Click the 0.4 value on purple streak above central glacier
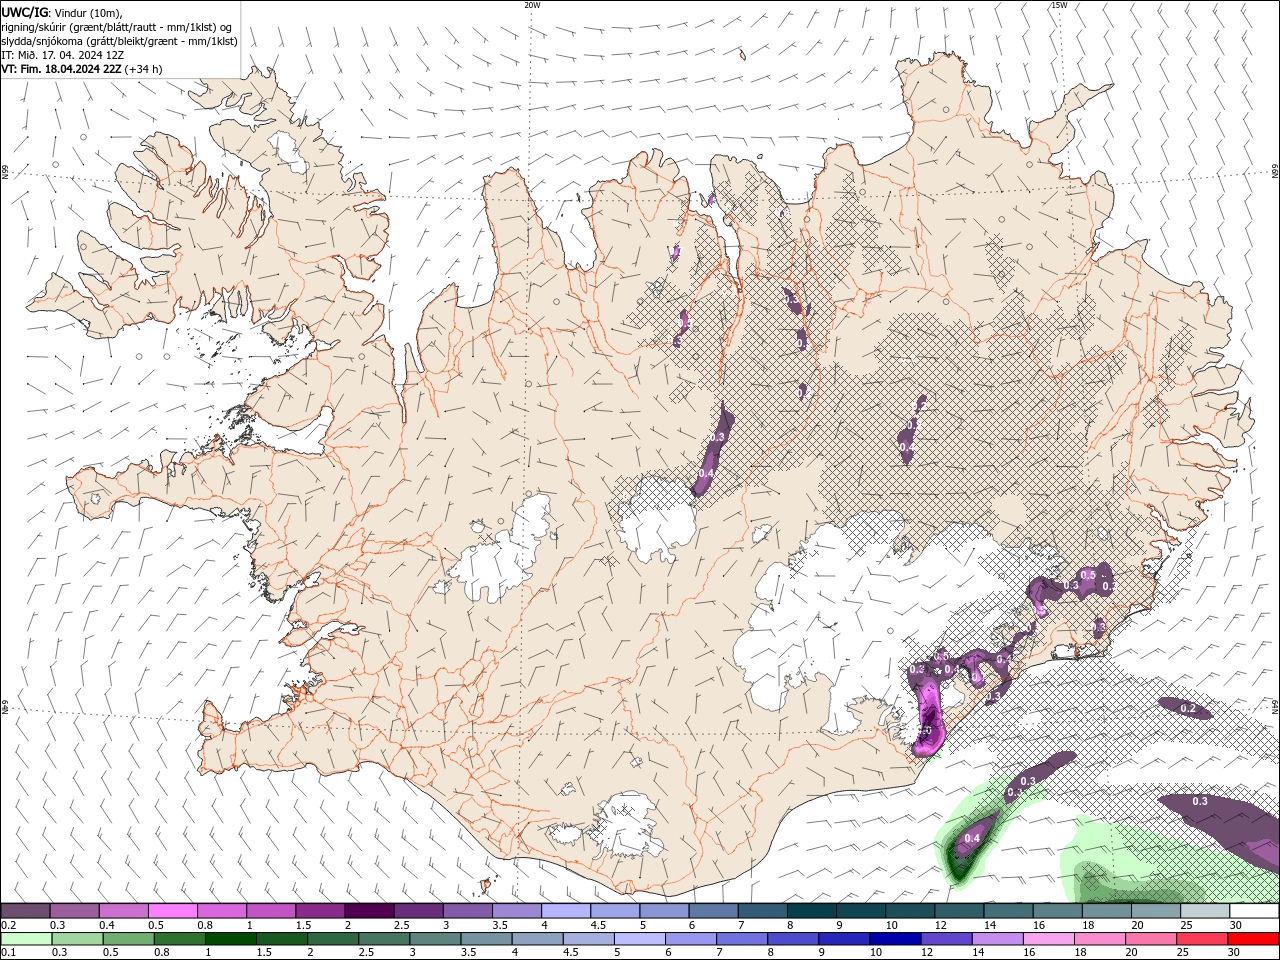The image size is (1280, 960). coord(706,473)
